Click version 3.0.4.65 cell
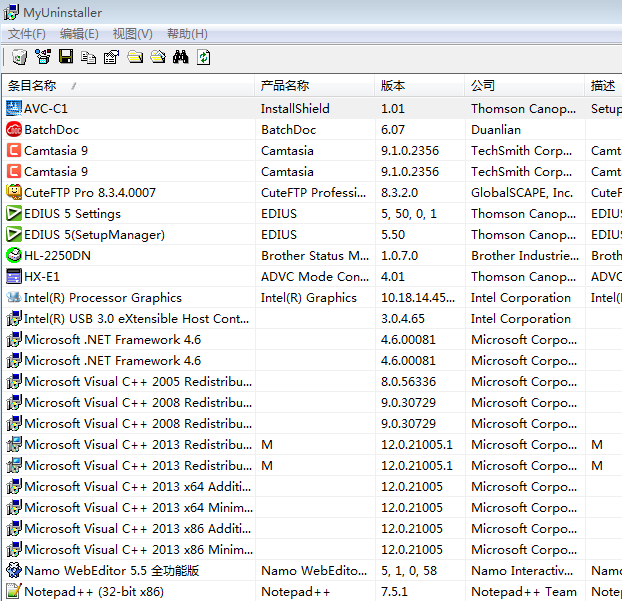The height and width of the screenshot is (601, 622). 403,319
